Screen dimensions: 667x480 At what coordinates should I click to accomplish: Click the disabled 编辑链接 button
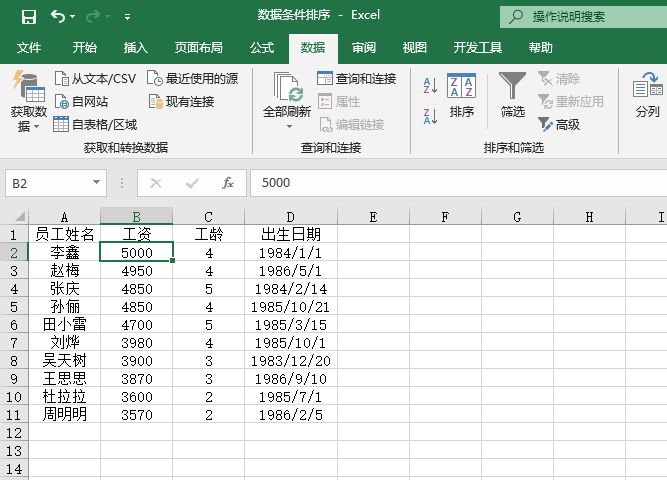[x=351, y=125]
